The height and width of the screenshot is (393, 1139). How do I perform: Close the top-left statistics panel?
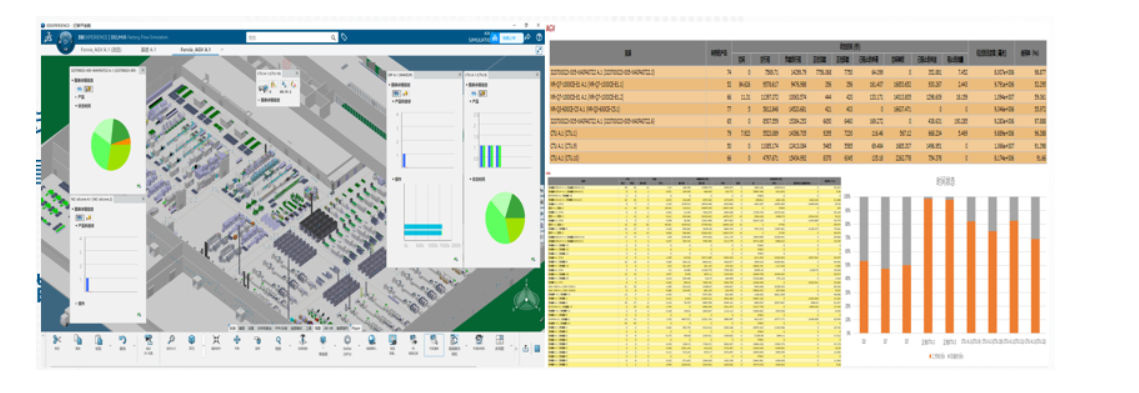[x=142, y=71]
